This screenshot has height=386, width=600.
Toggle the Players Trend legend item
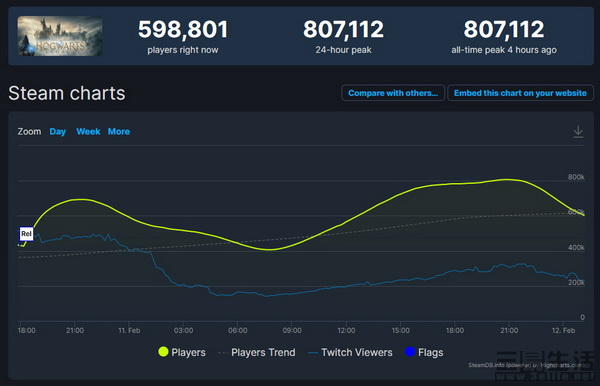(x=257, y=352)
